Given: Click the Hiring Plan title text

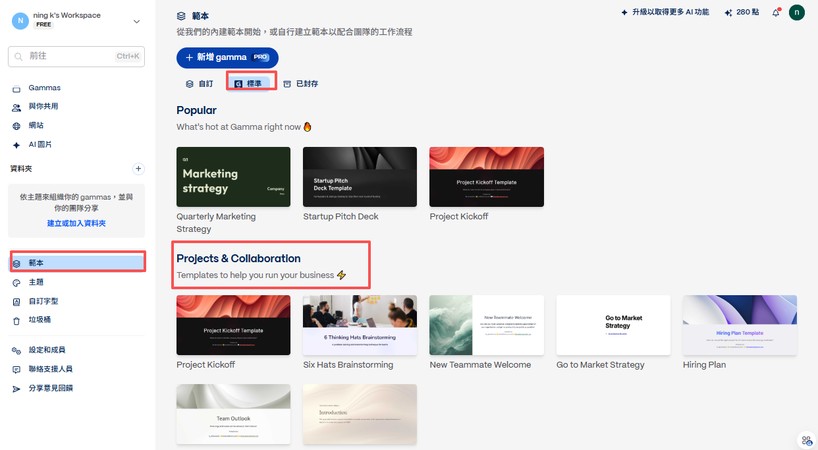Looking at the screenshot, I should pos(704,365).
